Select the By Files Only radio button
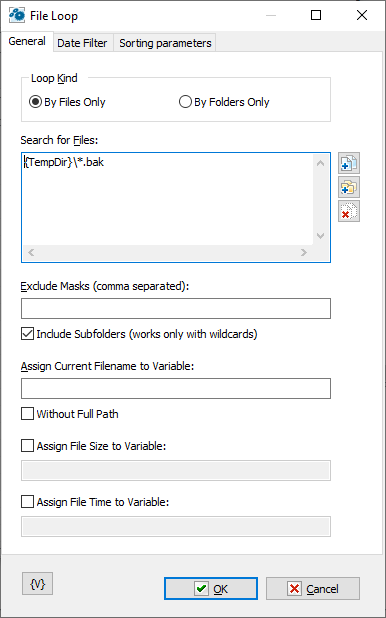This screenshot has width=386, height=618. [x=35, y=102]
